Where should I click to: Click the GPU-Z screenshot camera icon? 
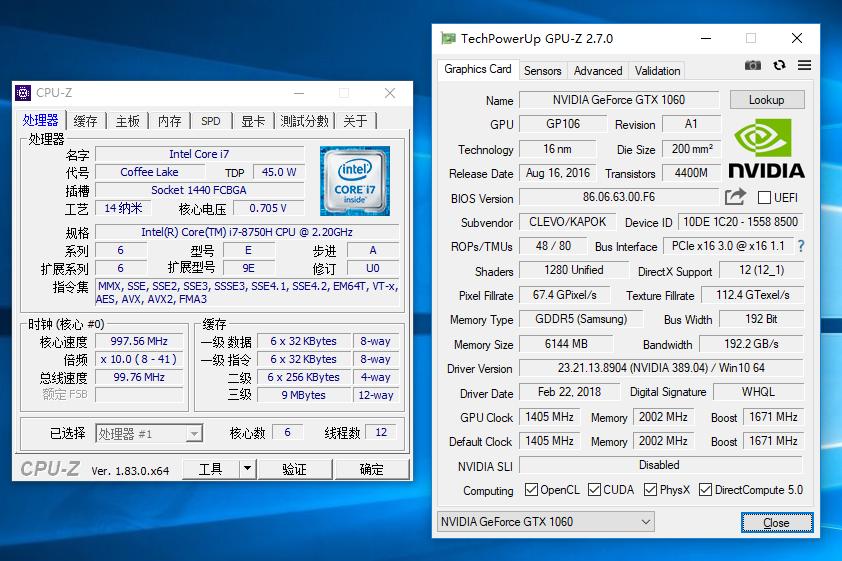pos(752,66)
